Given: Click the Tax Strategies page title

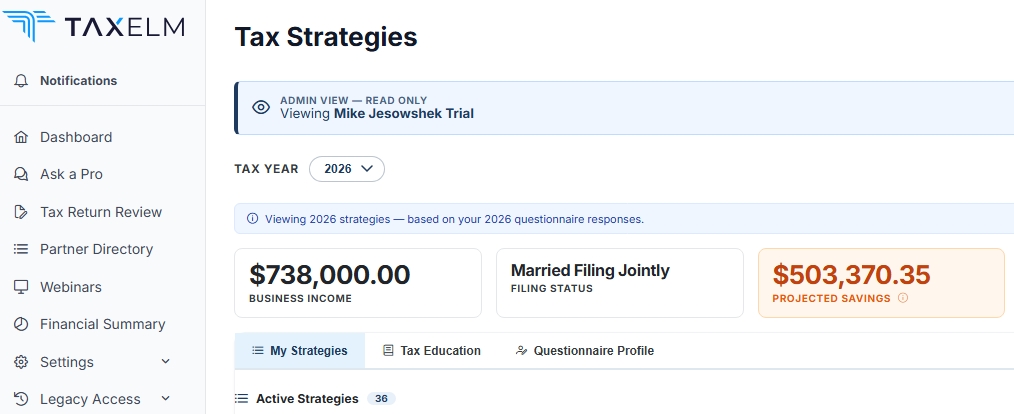Looking at the screenshot, I should pyautogui.click(x=326, y=37).
